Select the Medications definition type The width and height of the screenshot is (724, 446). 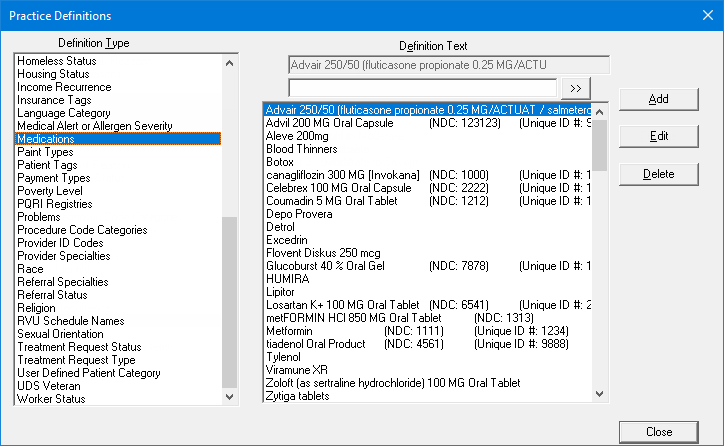coord(118,139)
